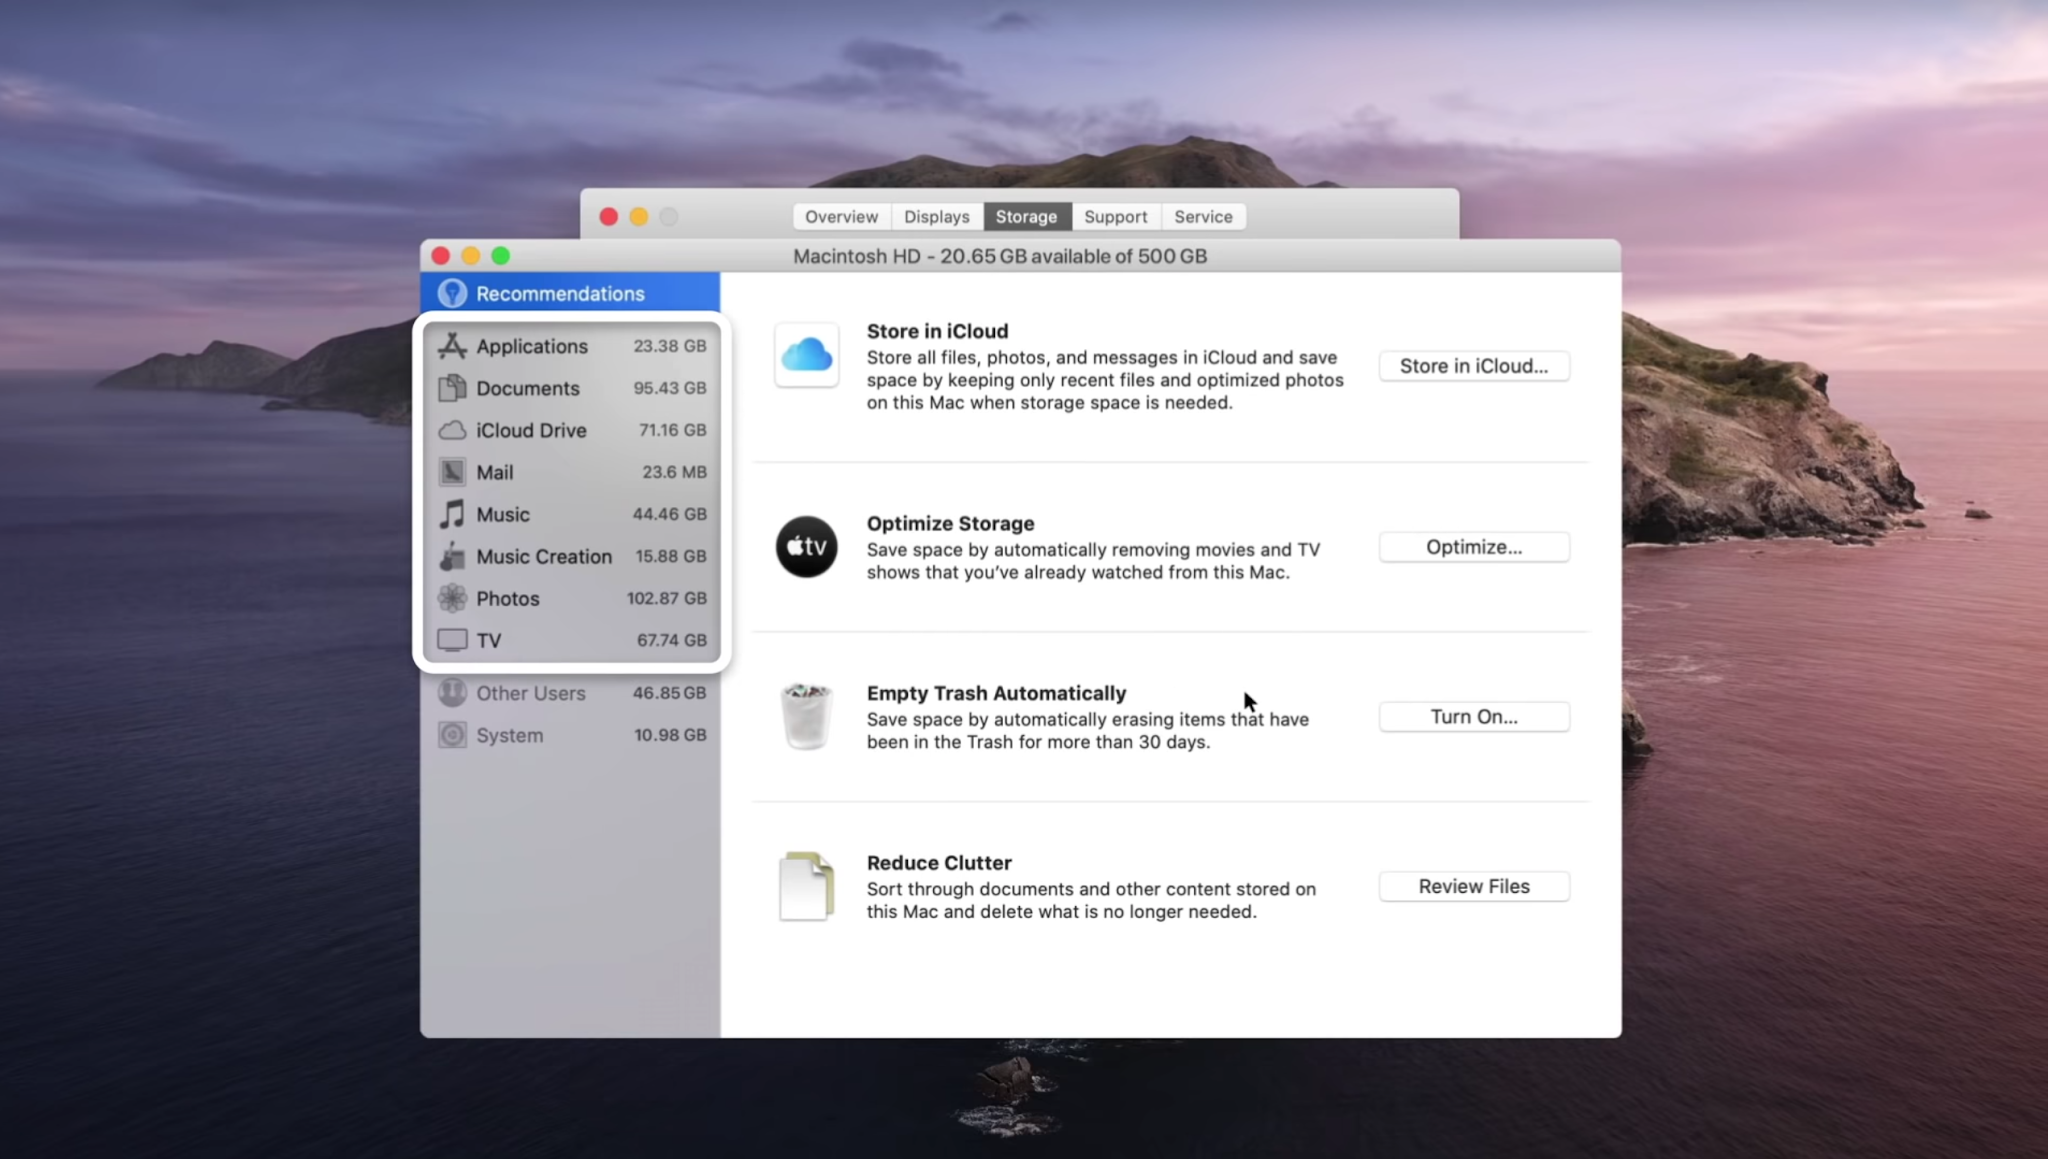Select the Applications category icon

coord(453,346)
